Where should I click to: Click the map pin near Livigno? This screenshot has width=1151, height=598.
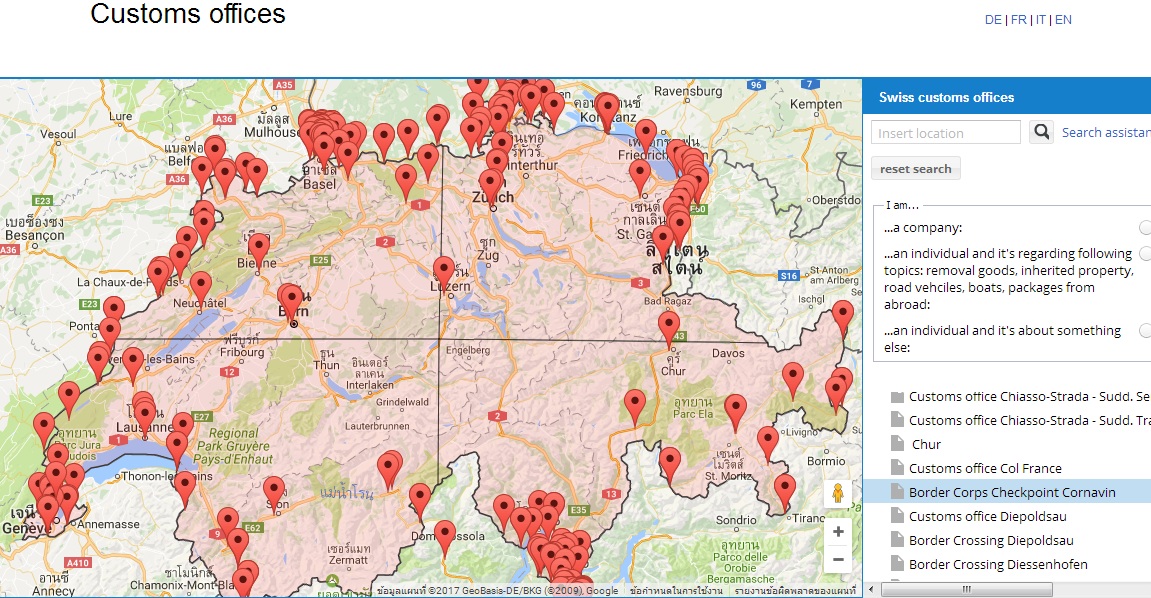(768, 445)
